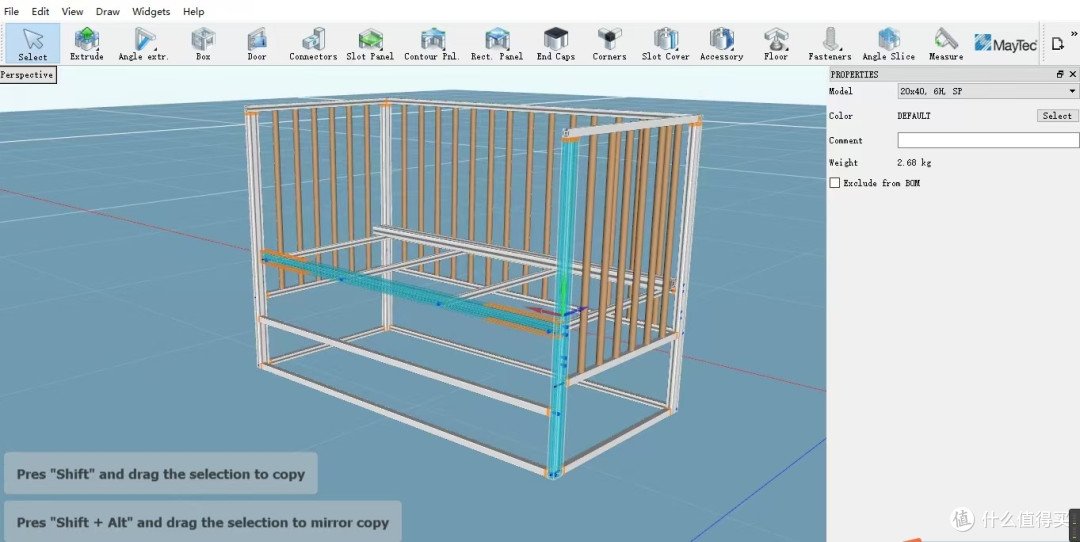Open the File menu

click(x=12, y=11)
